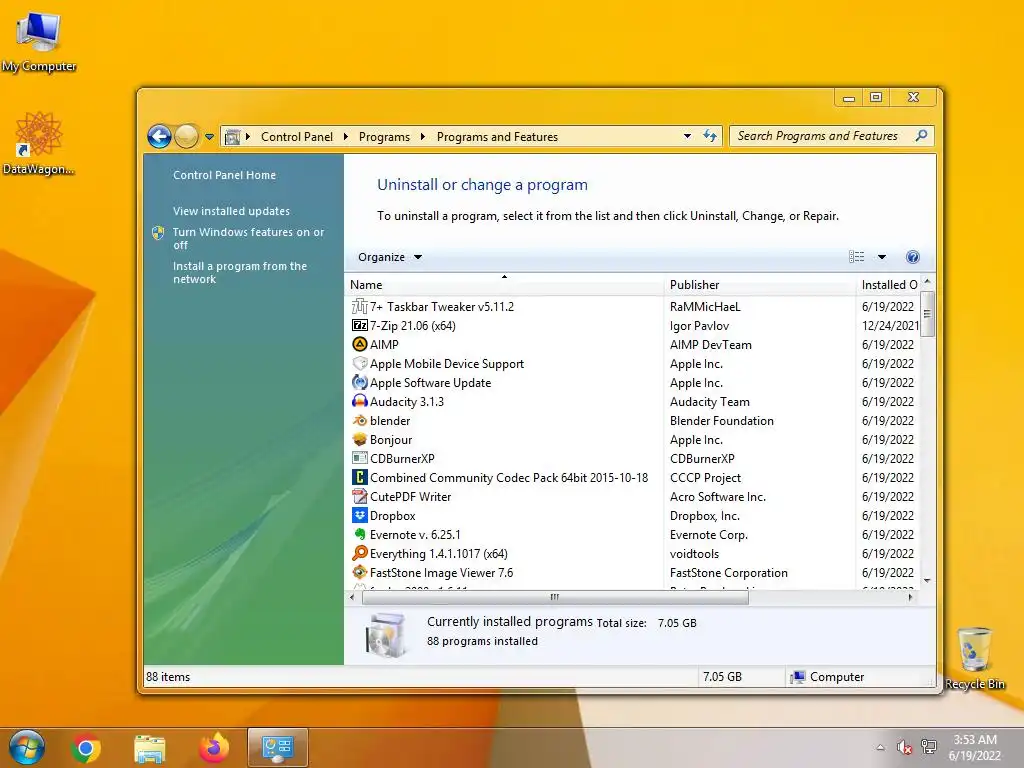Click the vertical scrollbar down arrow
The width and height of the screenshot is (1024, 768).
[927, 581]
